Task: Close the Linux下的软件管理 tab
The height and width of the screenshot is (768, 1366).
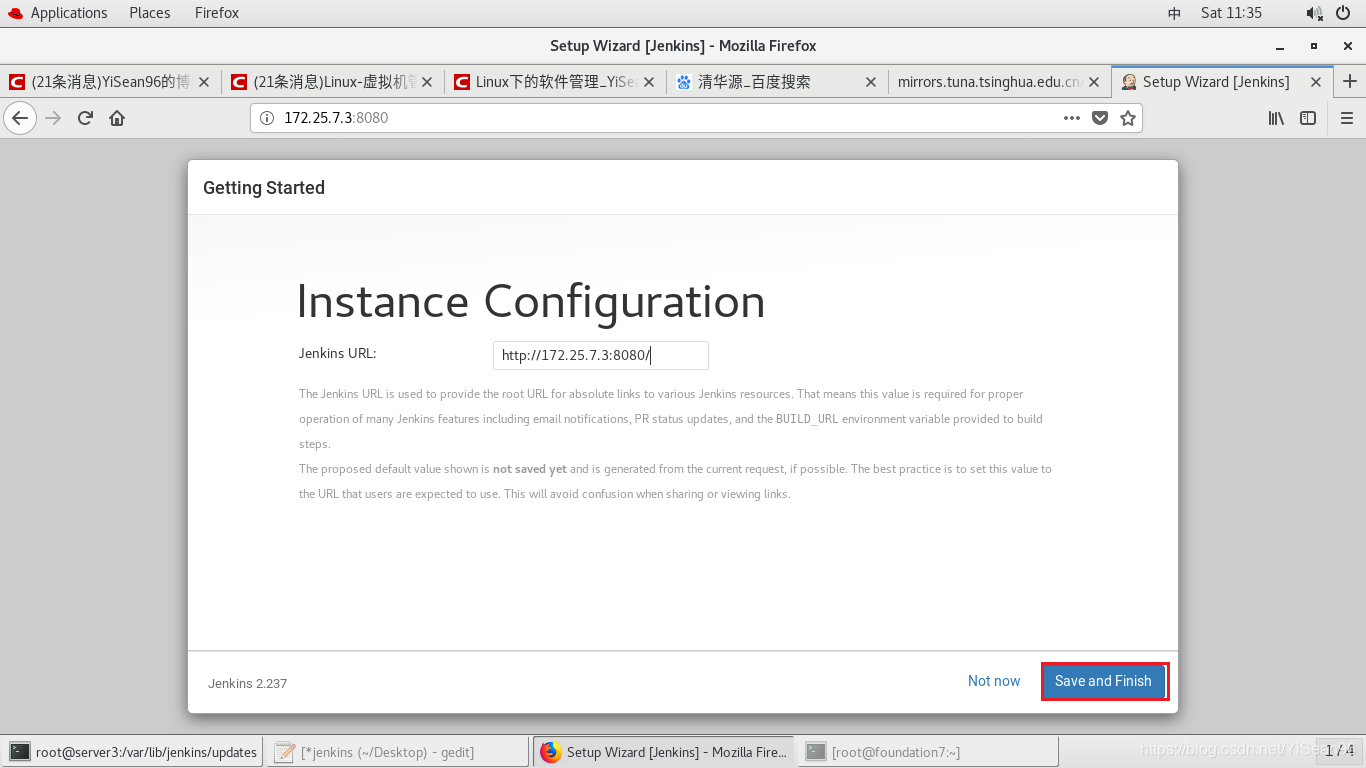Action: tap(649, 82)
